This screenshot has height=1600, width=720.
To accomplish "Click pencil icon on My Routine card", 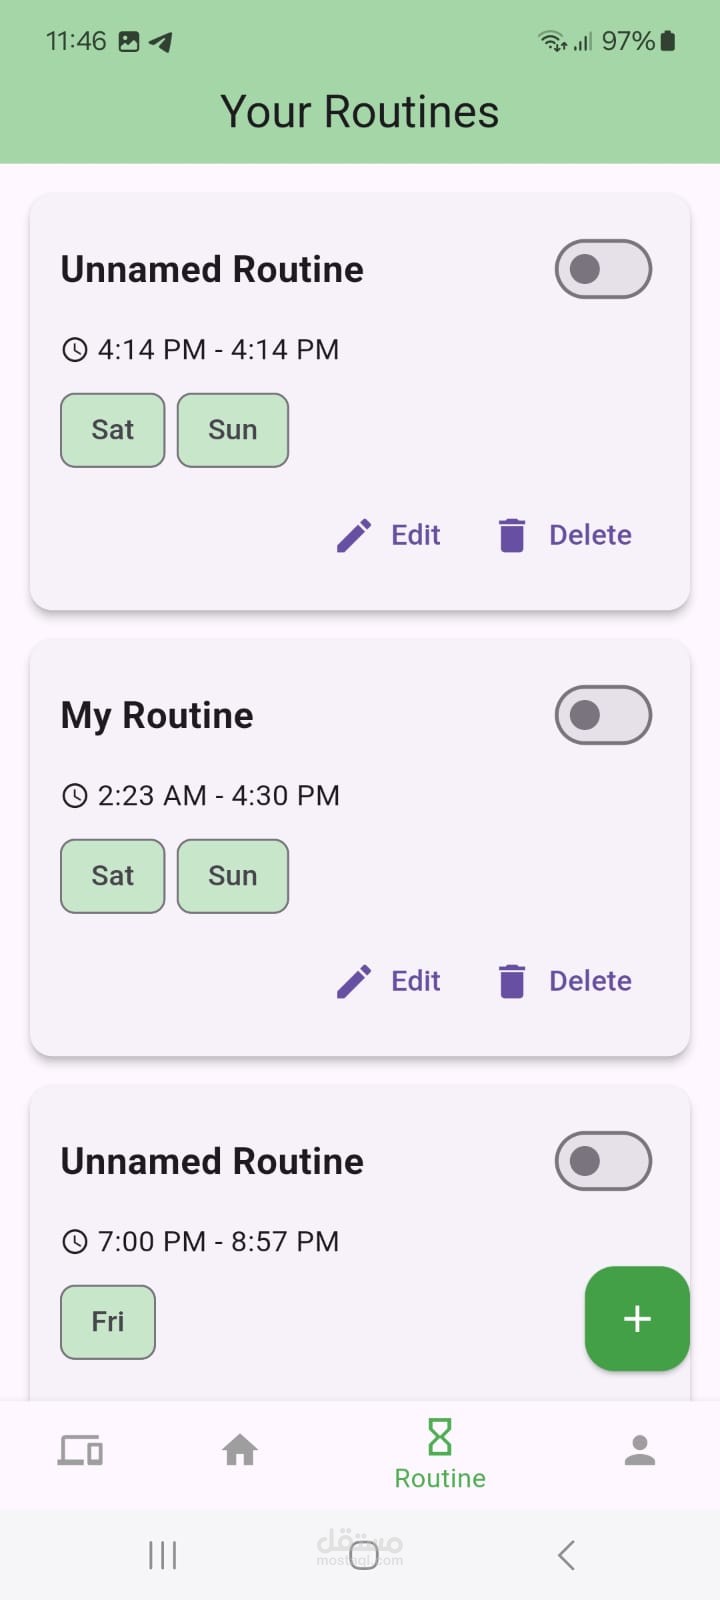I will click(x=354, y=981).
